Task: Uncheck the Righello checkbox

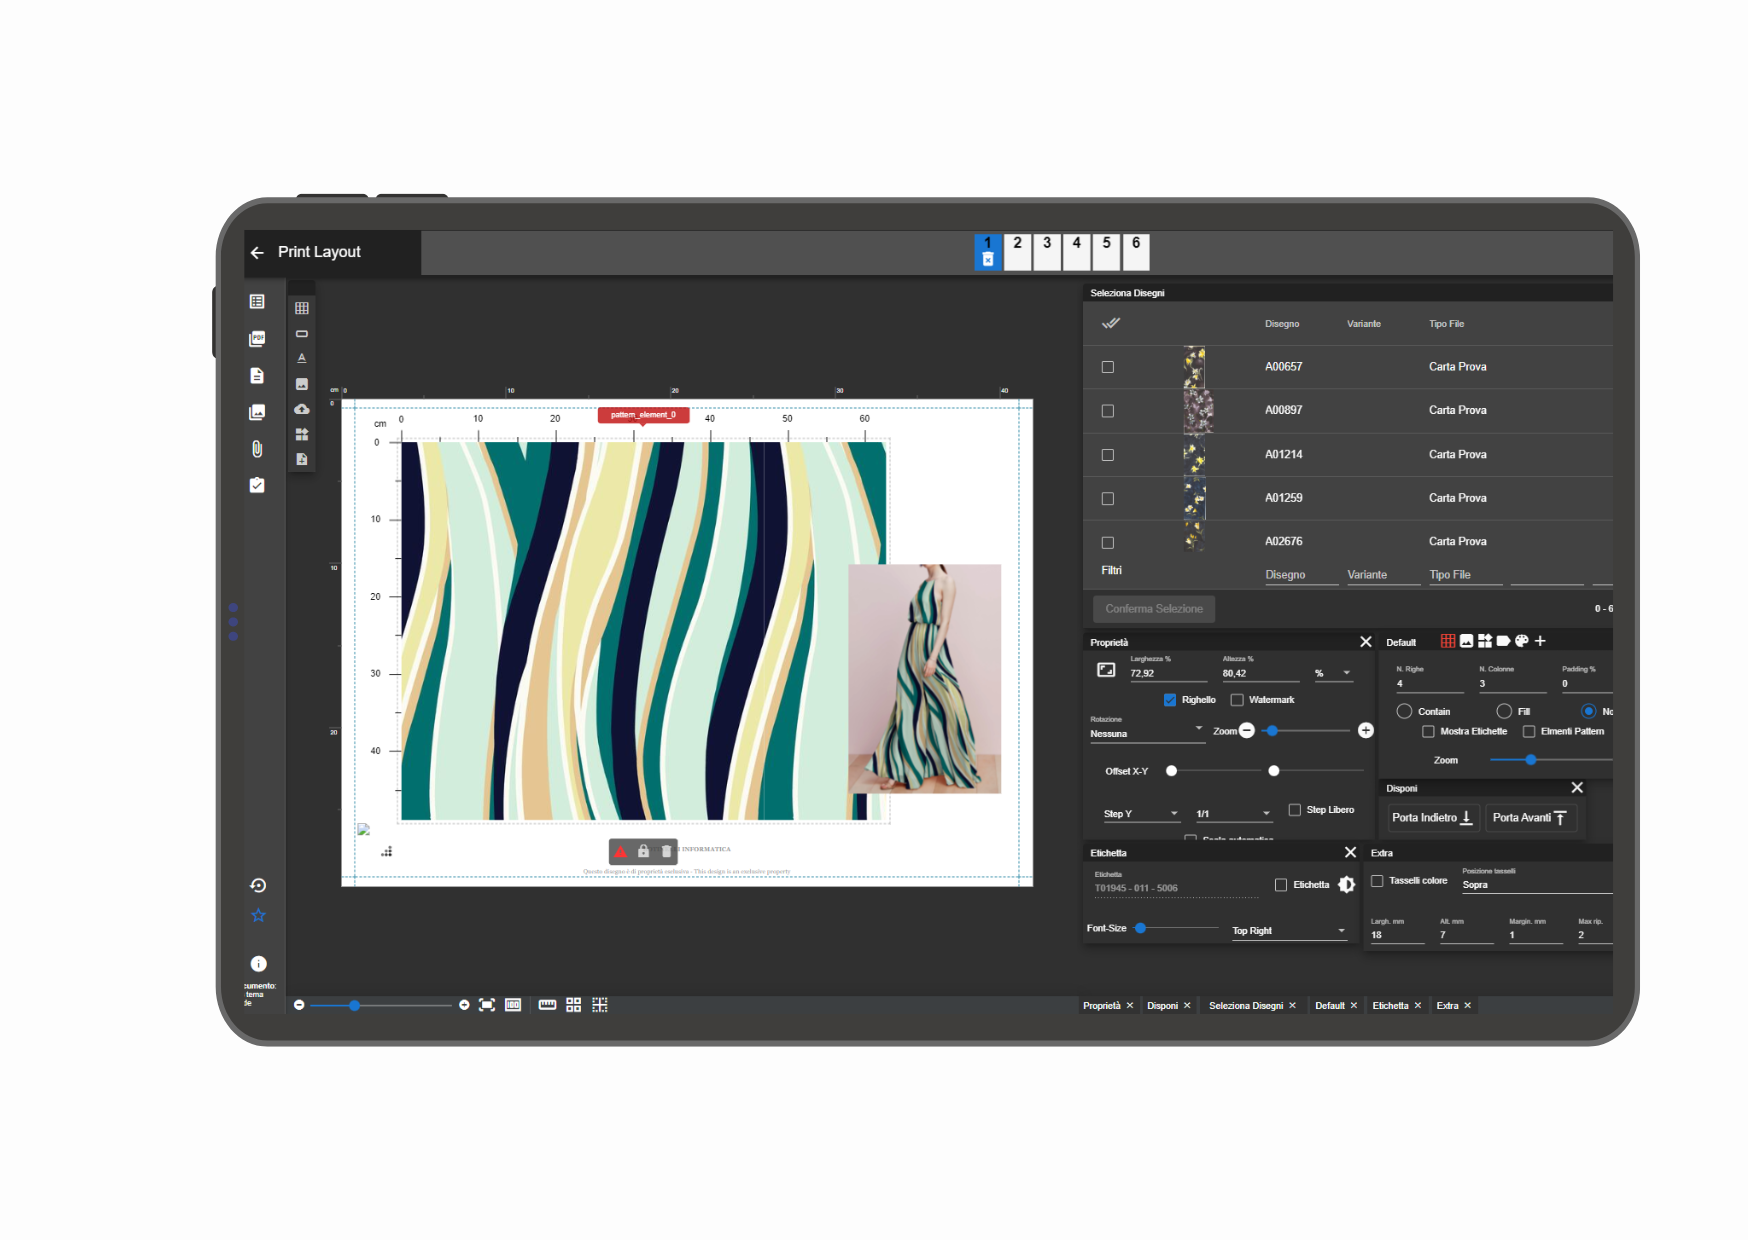Action: click(1170, 700)
